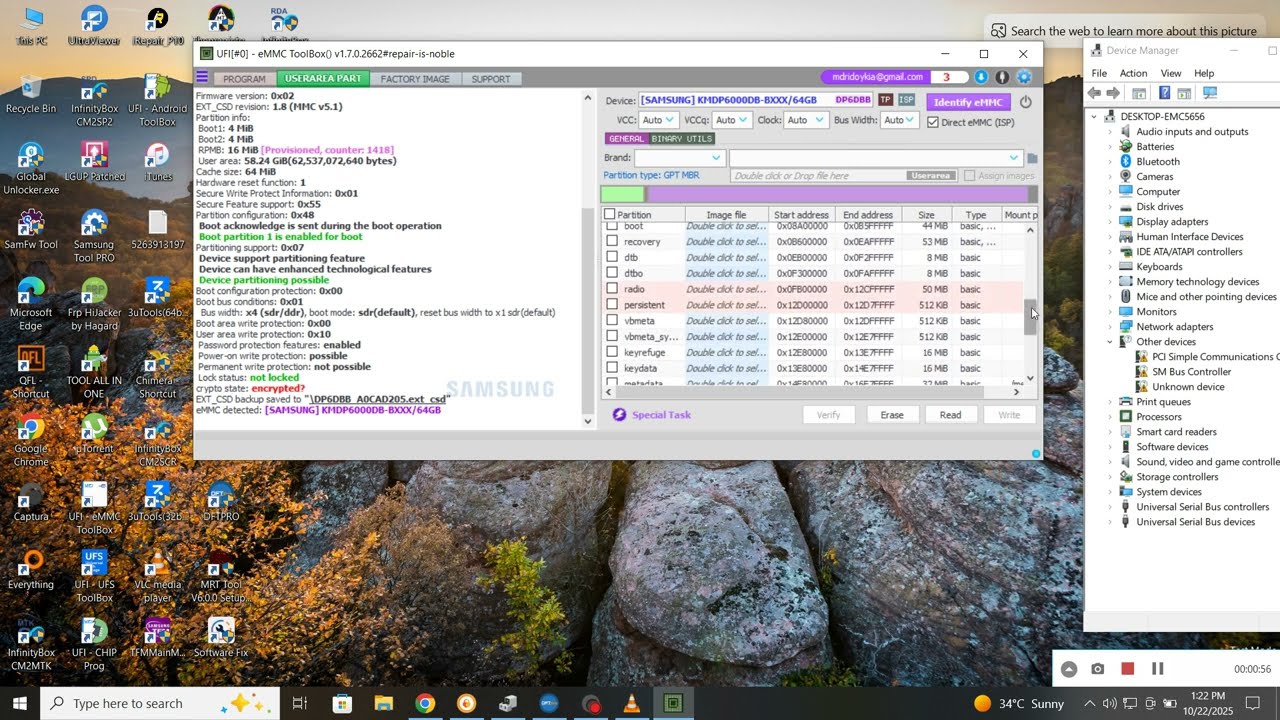The height and width of the screenshot is (720, 1280).
Task: Open the UFI hamburger menu icon
Action: tap(202, 78)
